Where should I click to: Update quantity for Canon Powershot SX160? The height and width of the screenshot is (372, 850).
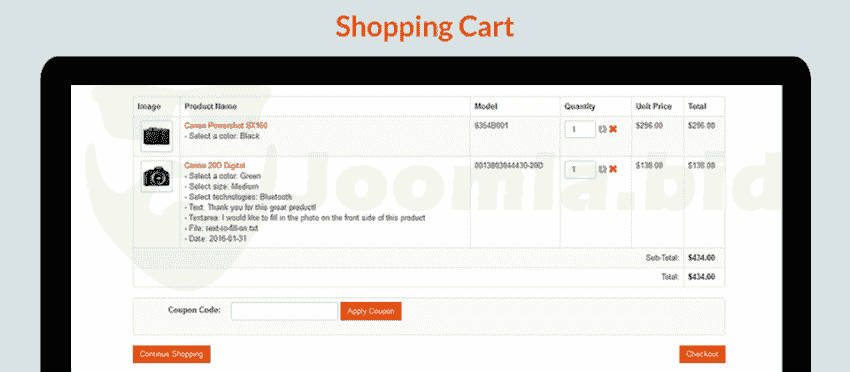pyautogui.click(x=602, y=129)
